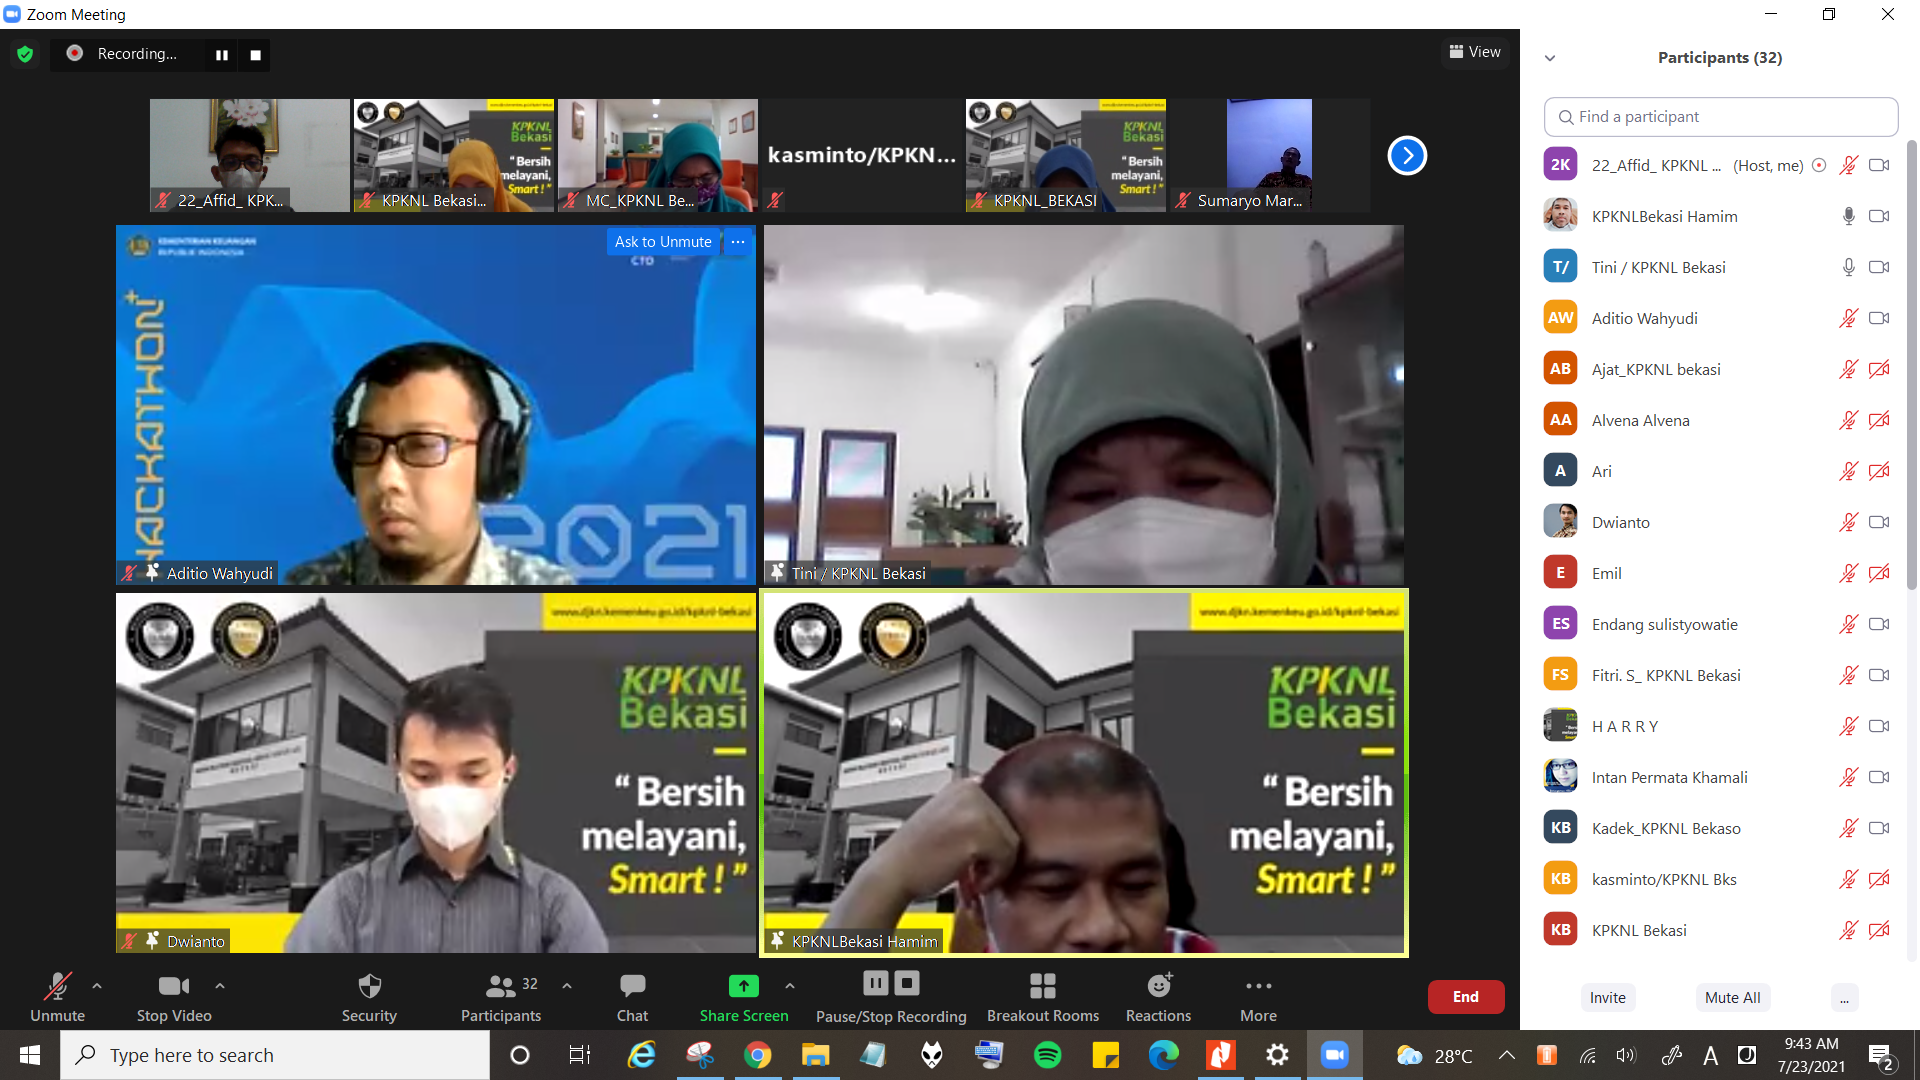Click next page arrow of video thumbnails
The width and height of the screenshot is (1920, 1080).
pyautogui.click(x=1406, y=155)
